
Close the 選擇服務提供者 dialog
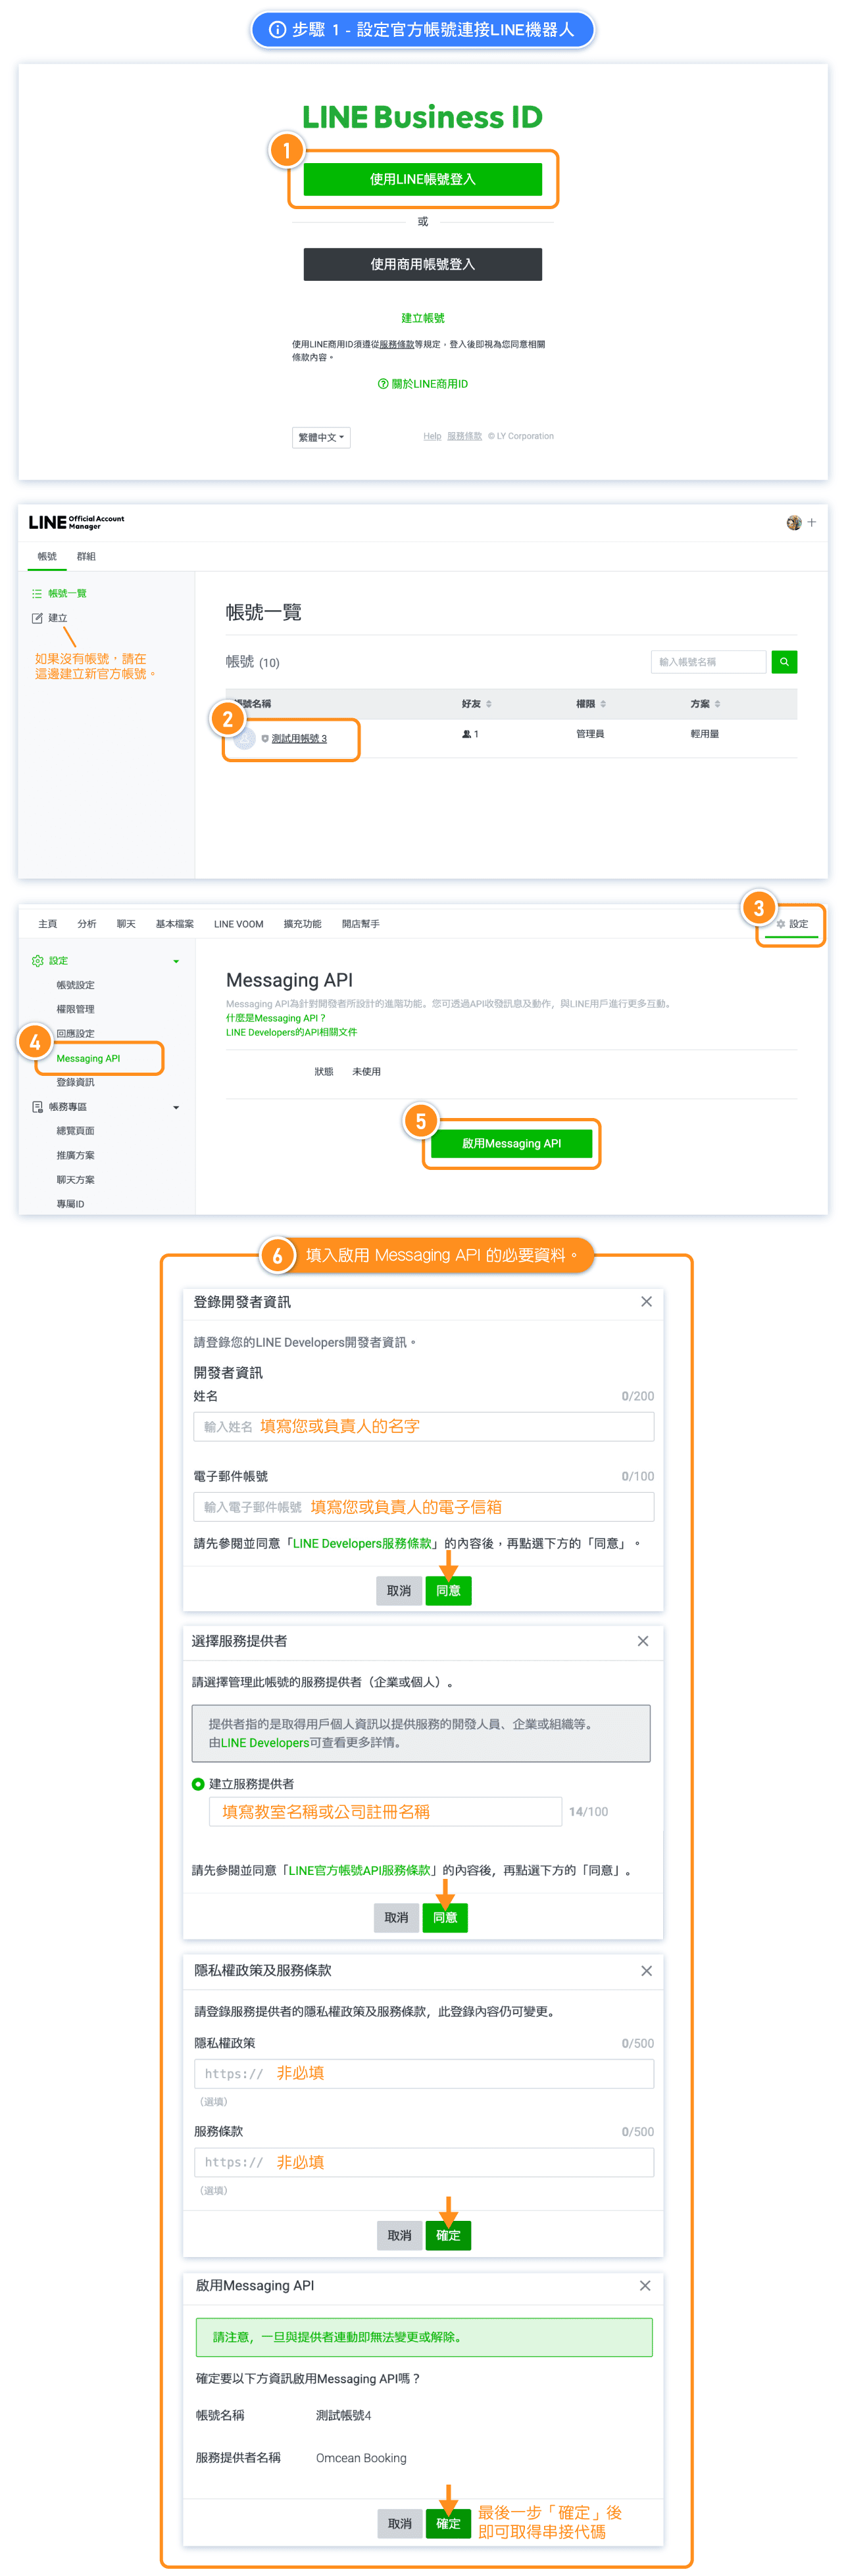click(x=643, y=1641)
